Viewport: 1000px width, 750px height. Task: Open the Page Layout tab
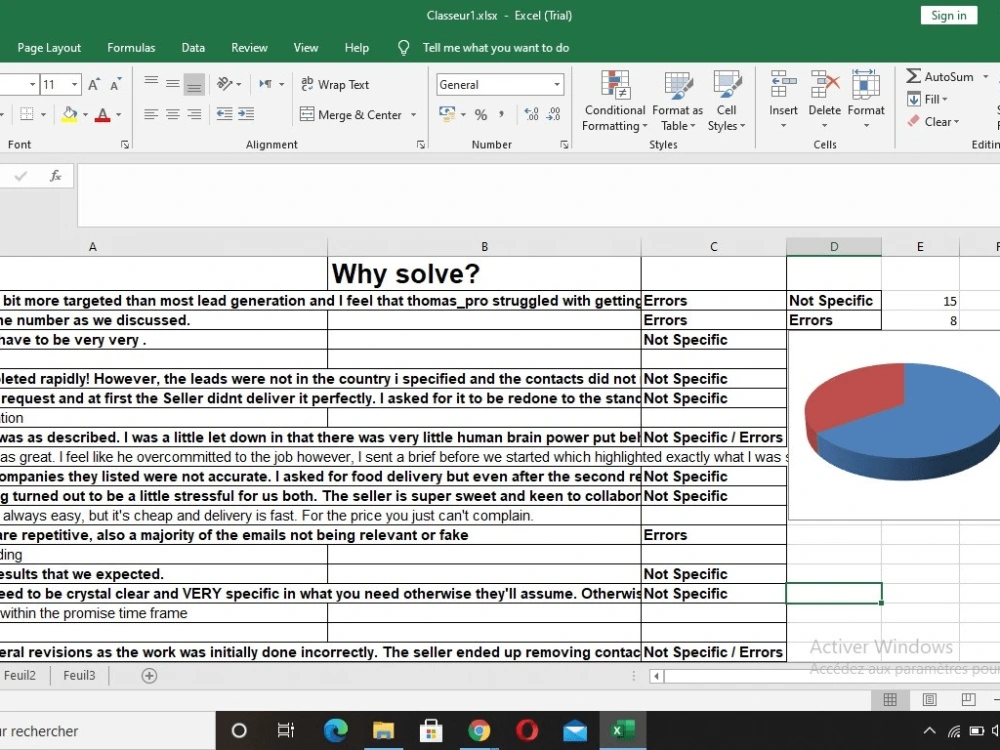[x=49, y=48]
